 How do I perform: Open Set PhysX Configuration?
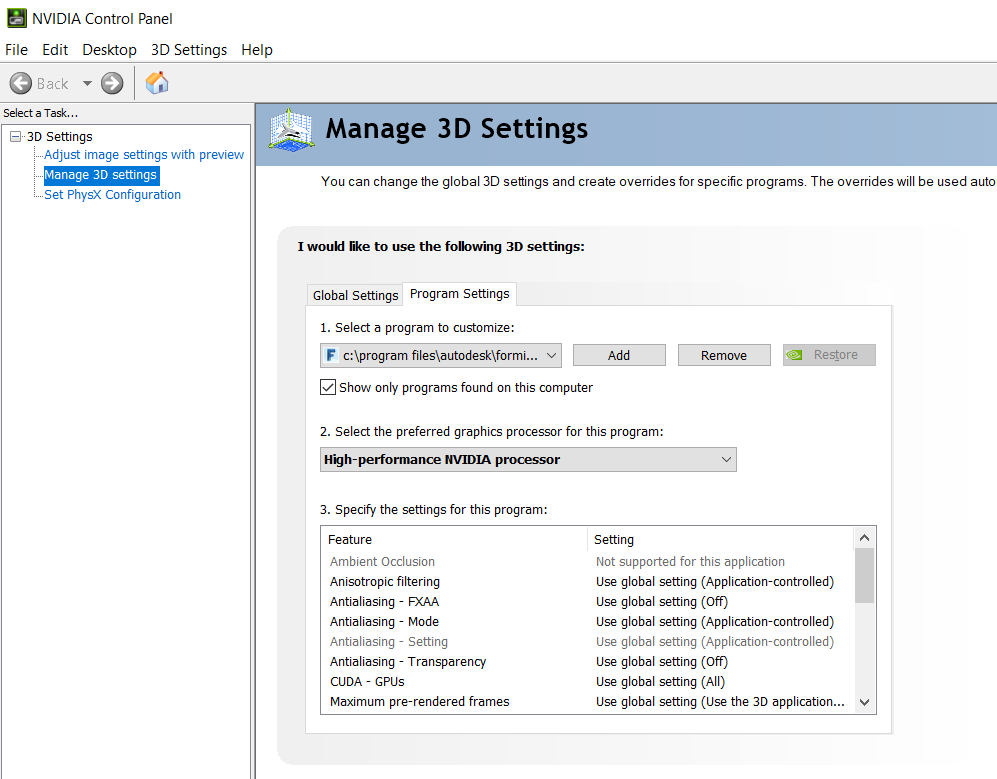111,194
